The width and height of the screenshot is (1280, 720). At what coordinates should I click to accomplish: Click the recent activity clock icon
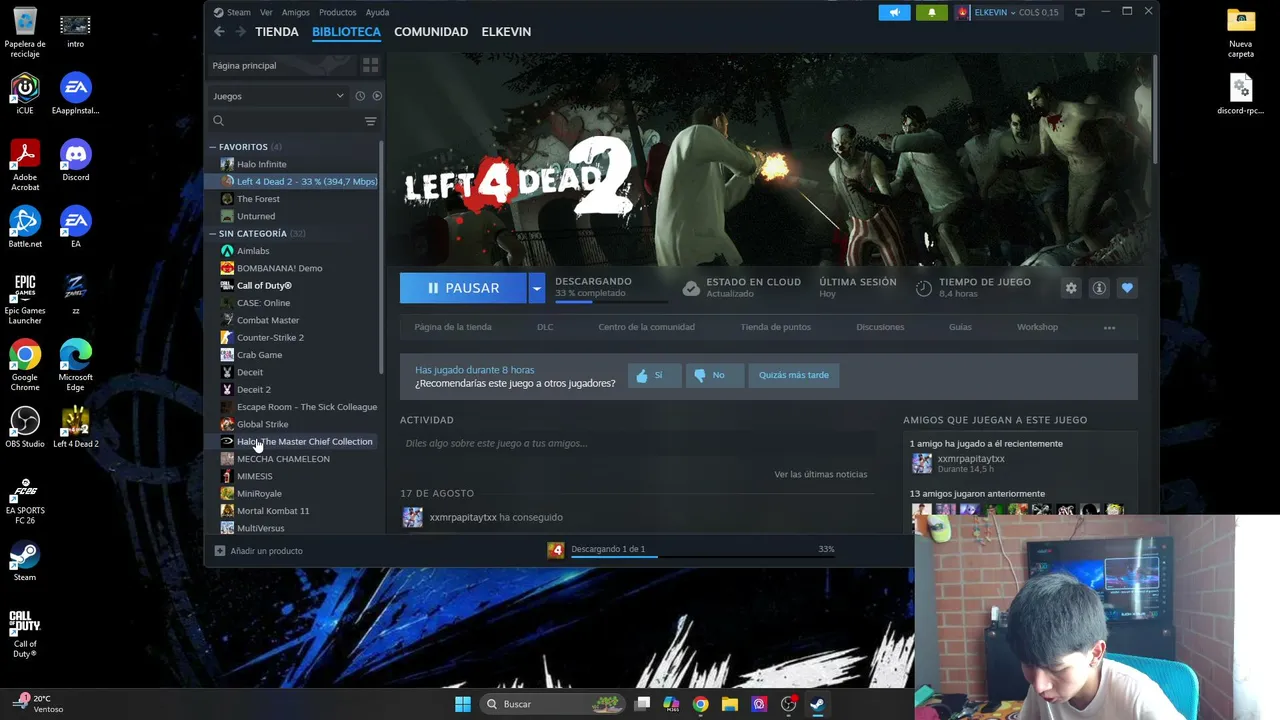(x=360, y=96)
